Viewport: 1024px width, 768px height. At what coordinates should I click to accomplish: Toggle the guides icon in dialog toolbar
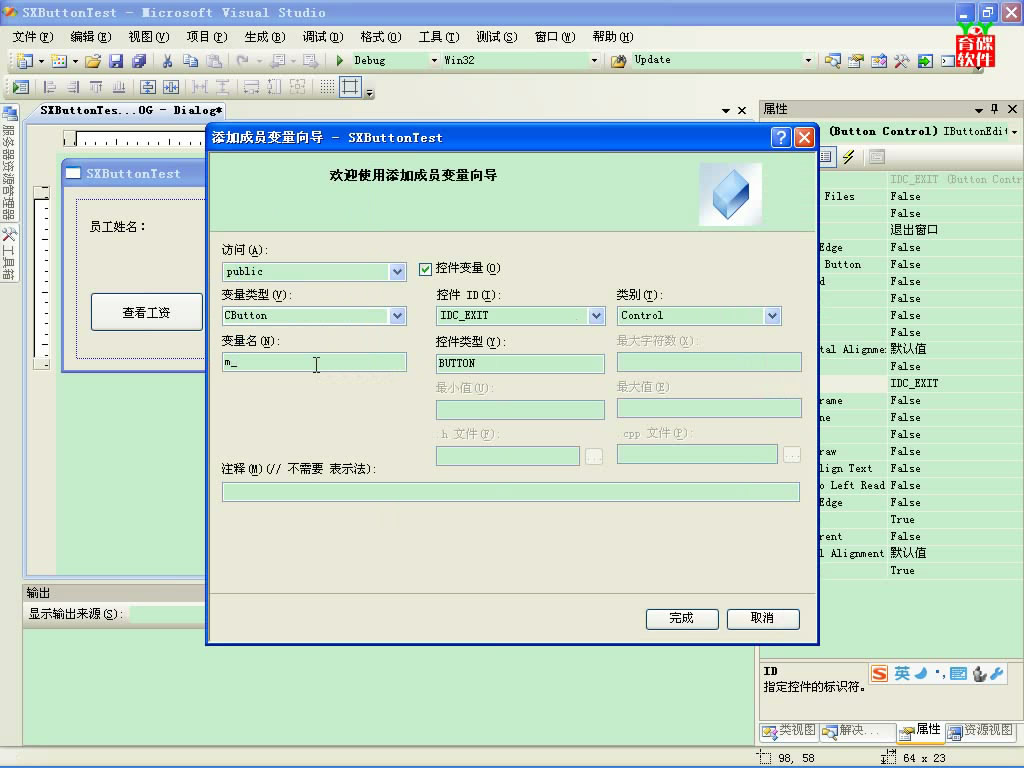pos(351,87)
